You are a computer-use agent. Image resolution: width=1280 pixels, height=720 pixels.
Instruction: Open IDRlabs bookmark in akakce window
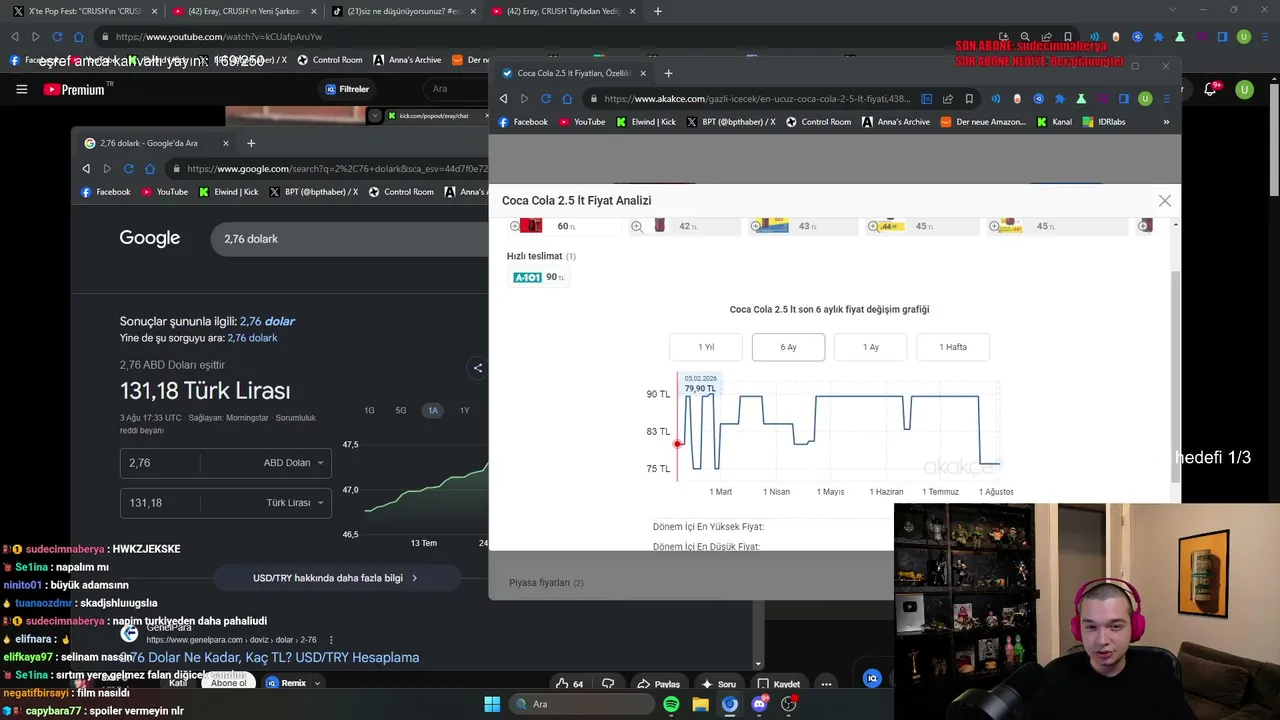[x=1105, y=122]
